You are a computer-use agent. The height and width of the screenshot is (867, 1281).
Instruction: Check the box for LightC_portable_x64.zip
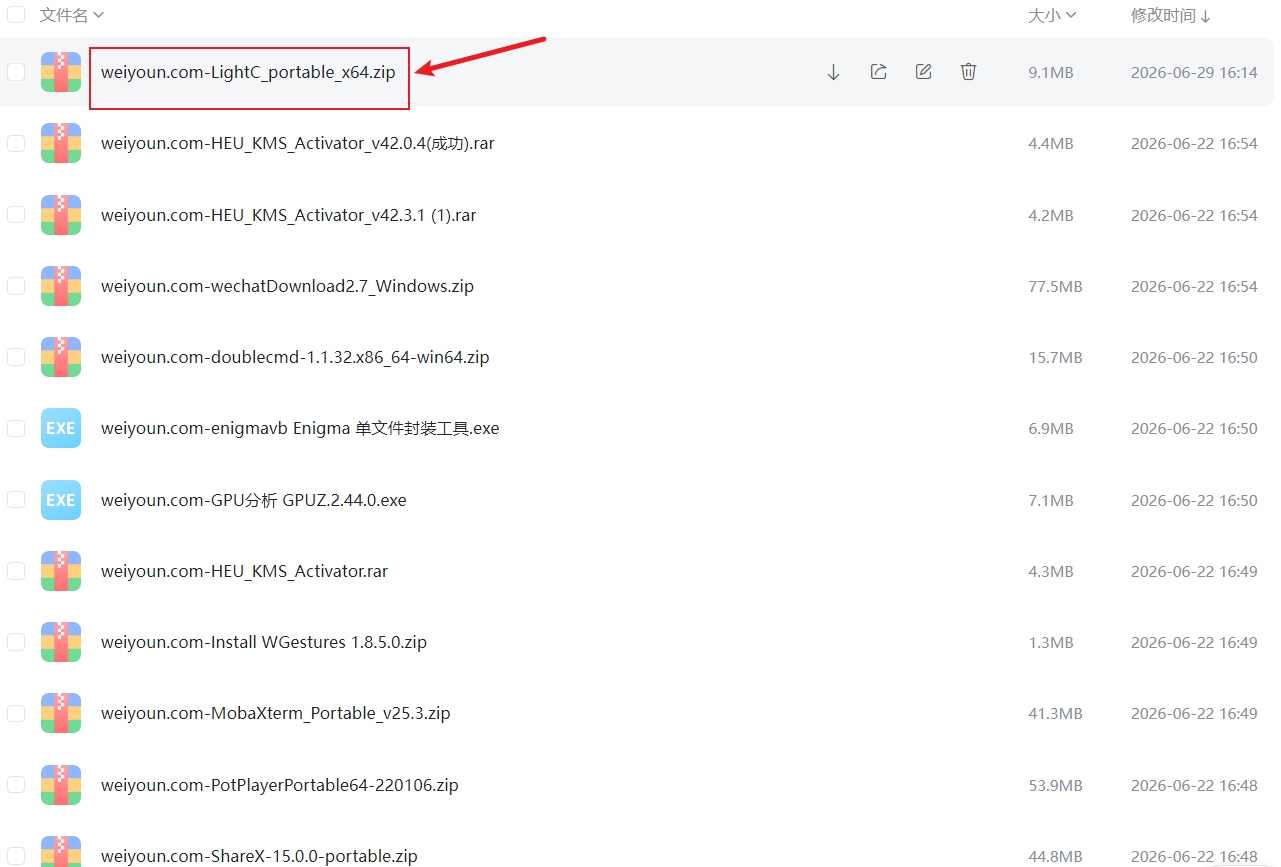[x=16, y=72]
